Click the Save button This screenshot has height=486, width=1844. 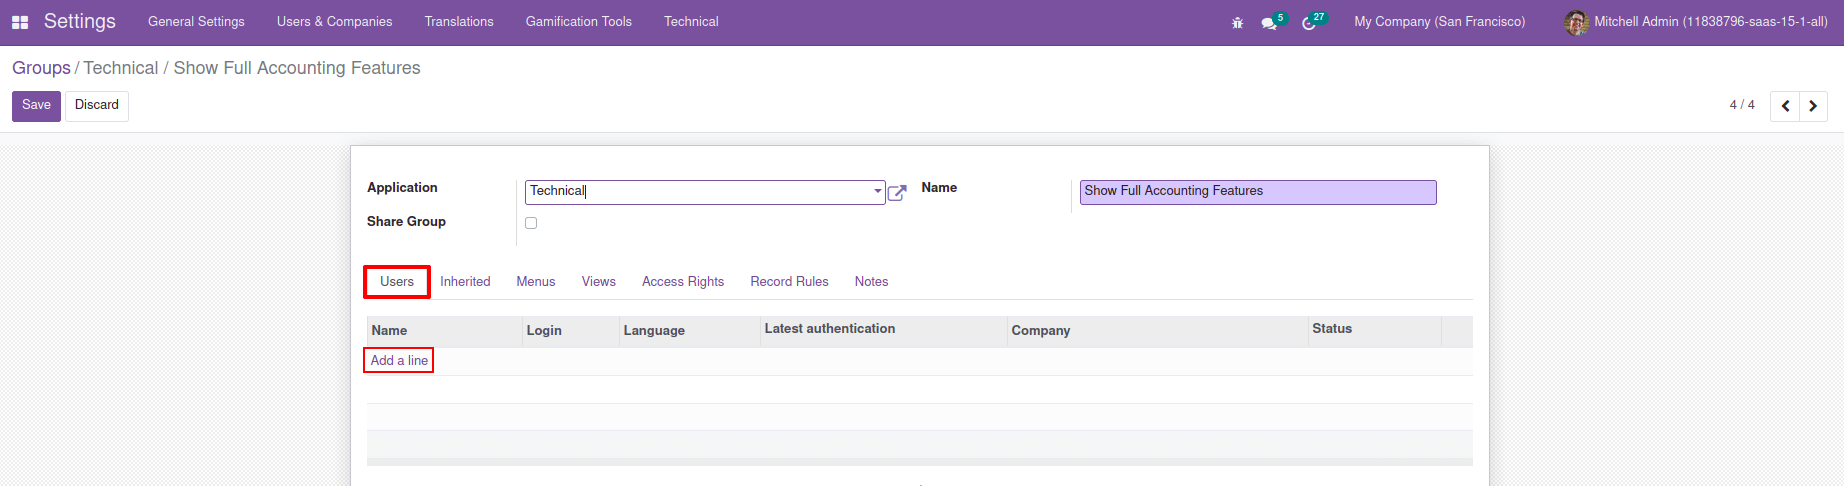pos(36,106)
